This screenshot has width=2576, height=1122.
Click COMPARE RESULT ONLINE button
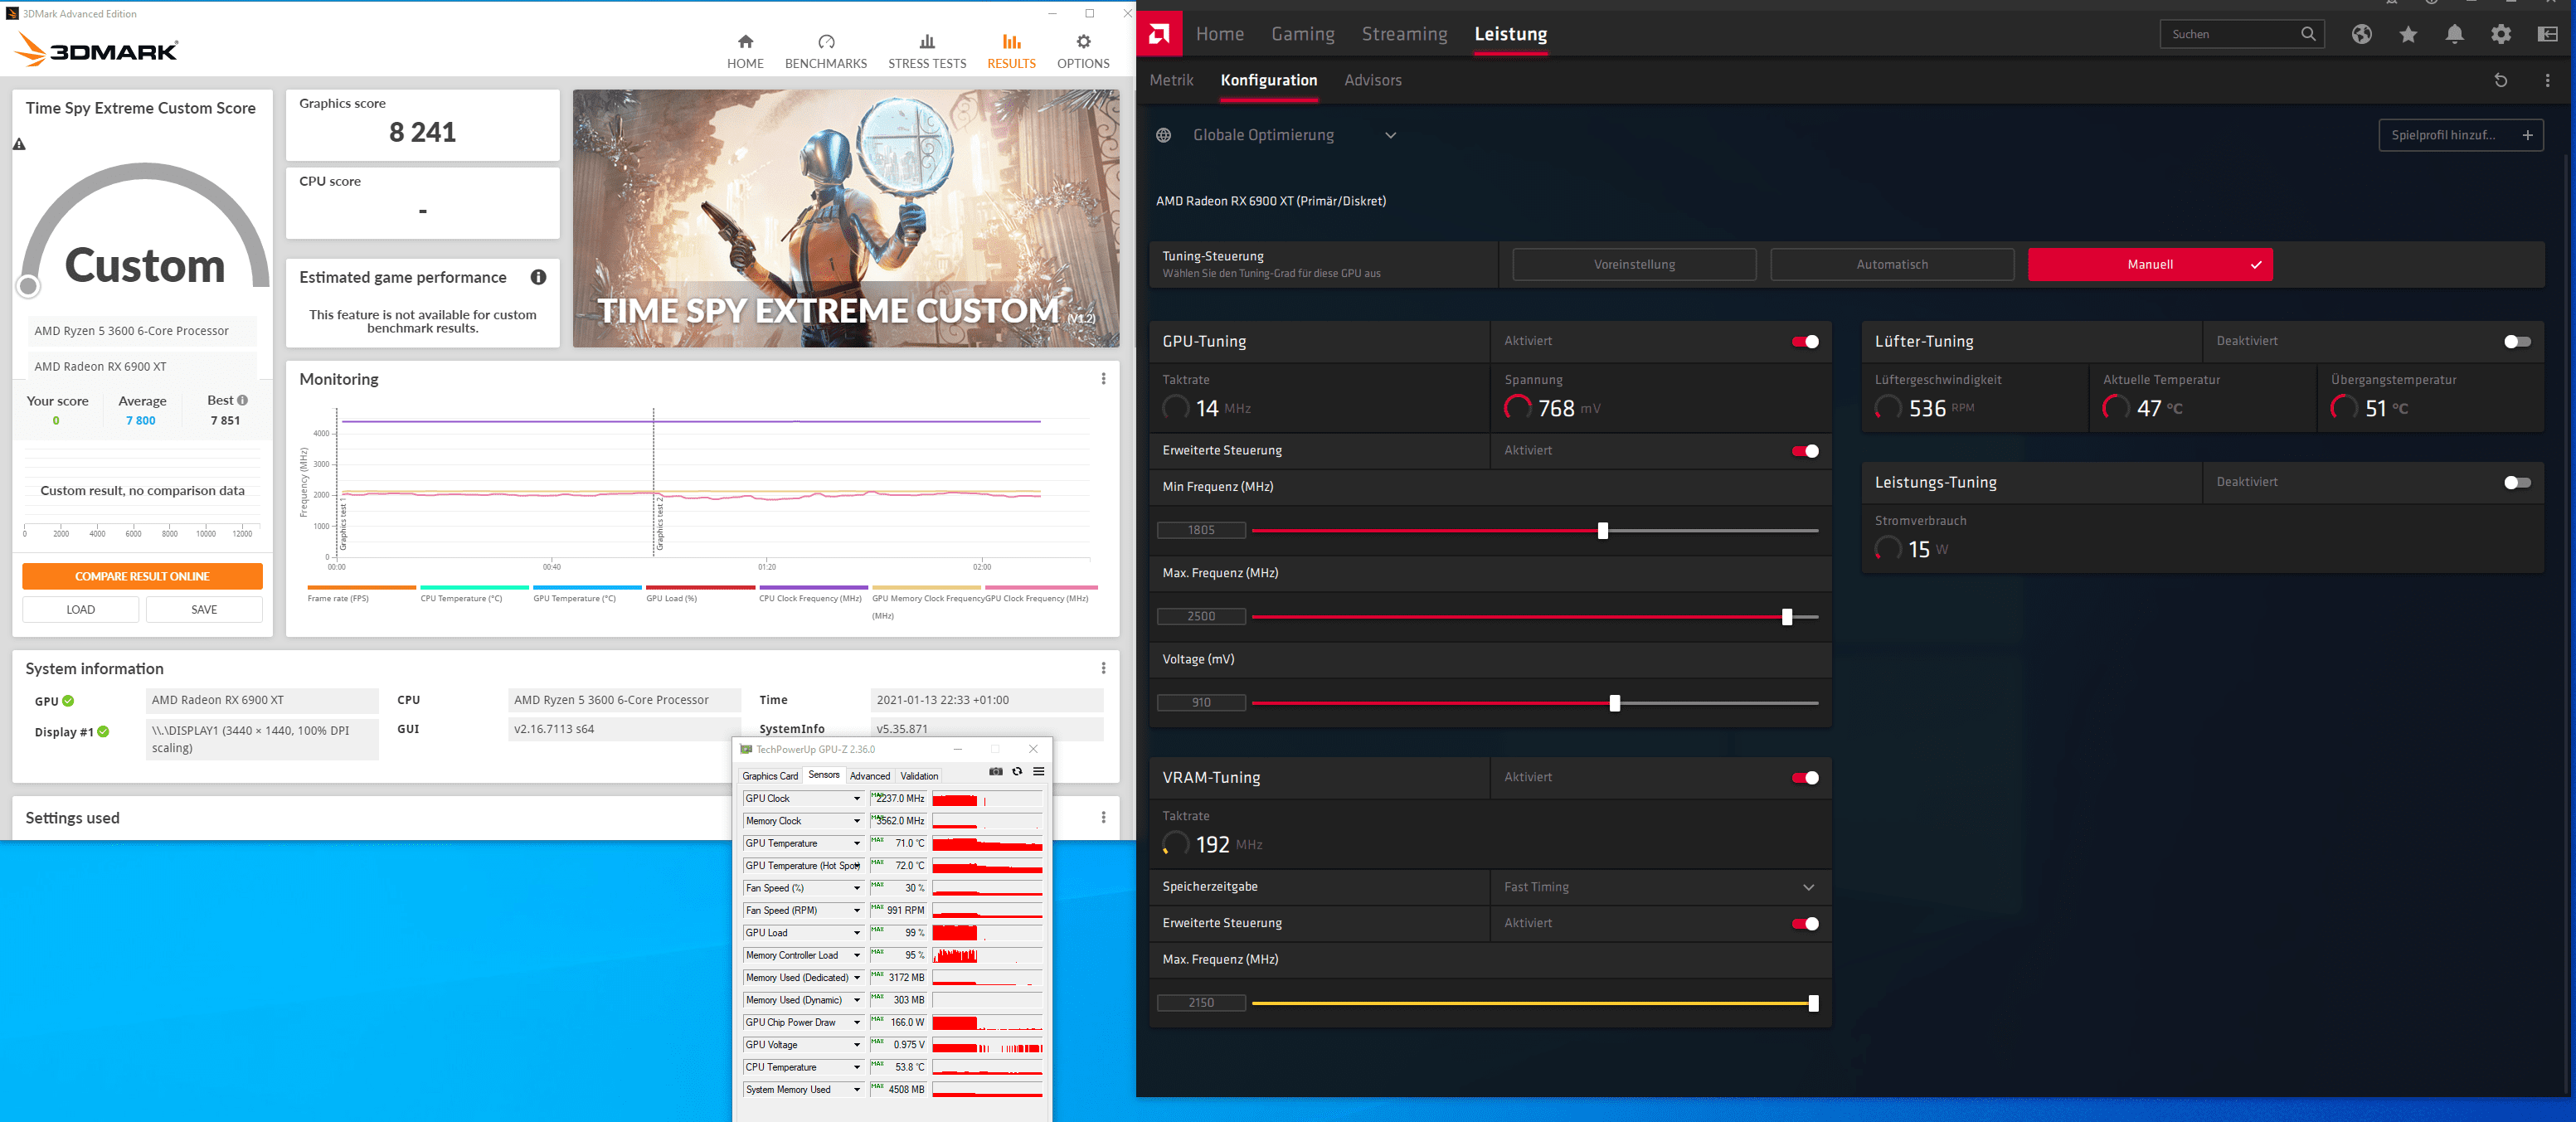[x=142, y=577]
